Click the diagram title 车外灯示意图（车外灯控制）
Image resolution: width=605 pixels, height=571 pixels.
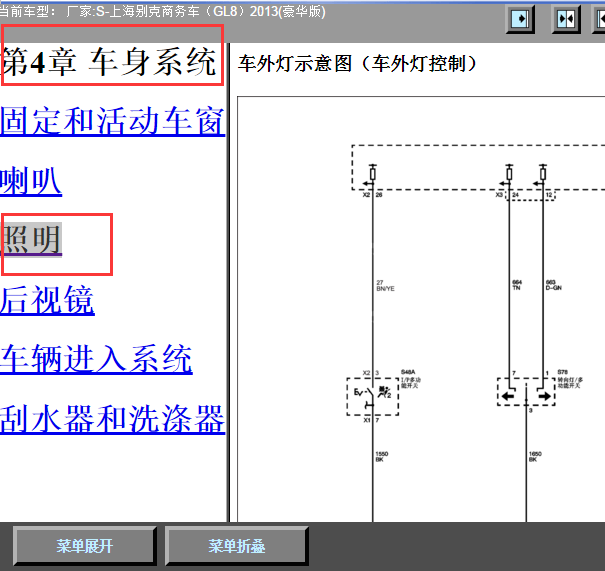357,64
